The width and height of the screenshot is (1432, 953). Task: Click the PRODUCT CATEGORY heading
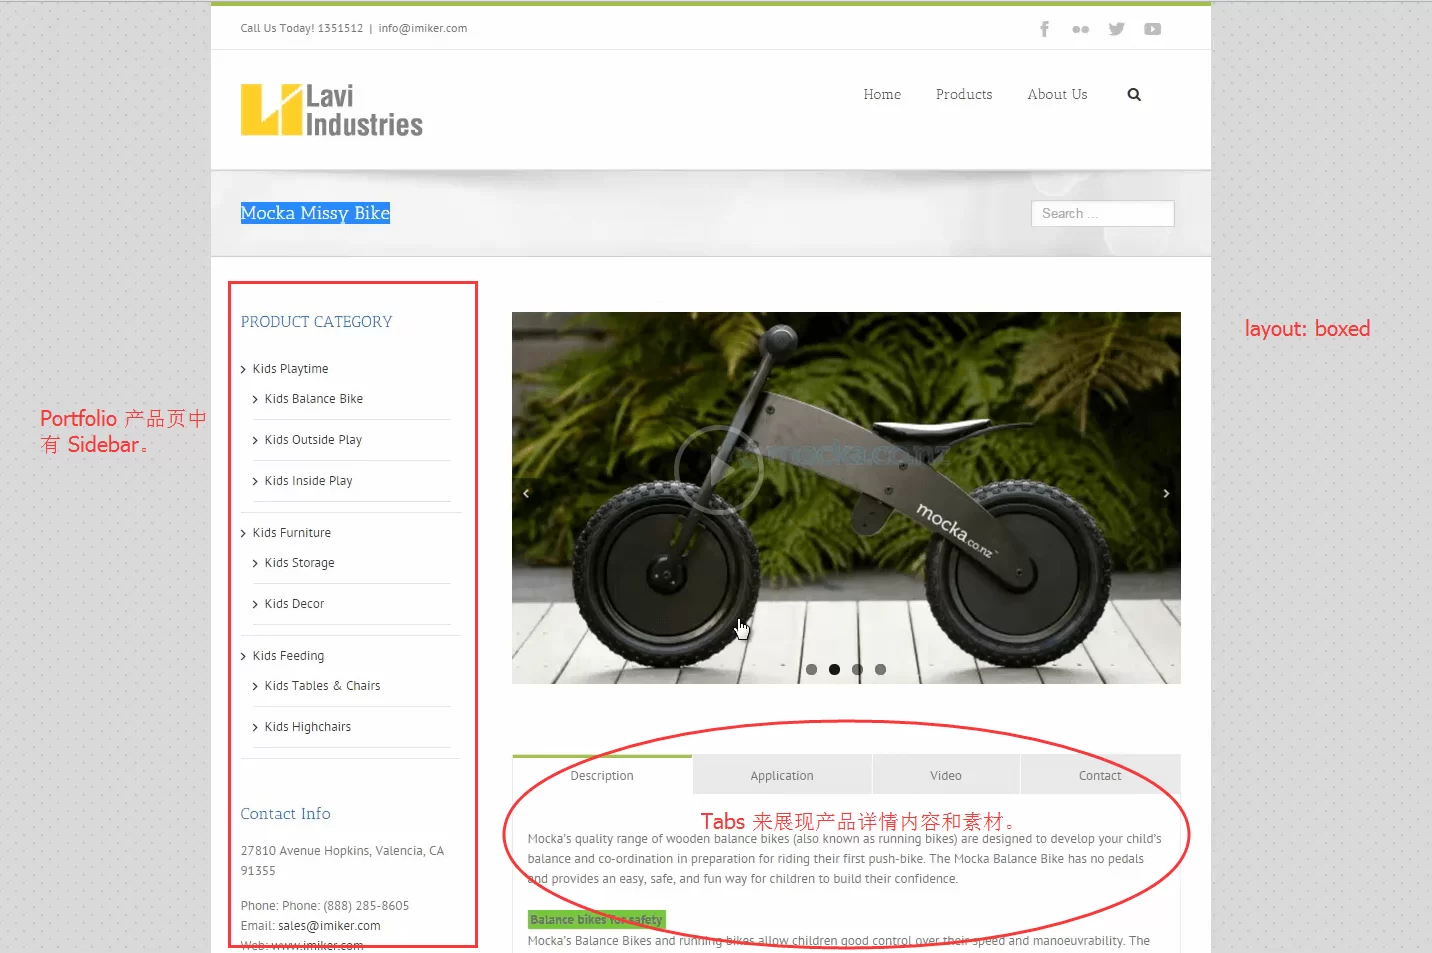tap(316, 322)
